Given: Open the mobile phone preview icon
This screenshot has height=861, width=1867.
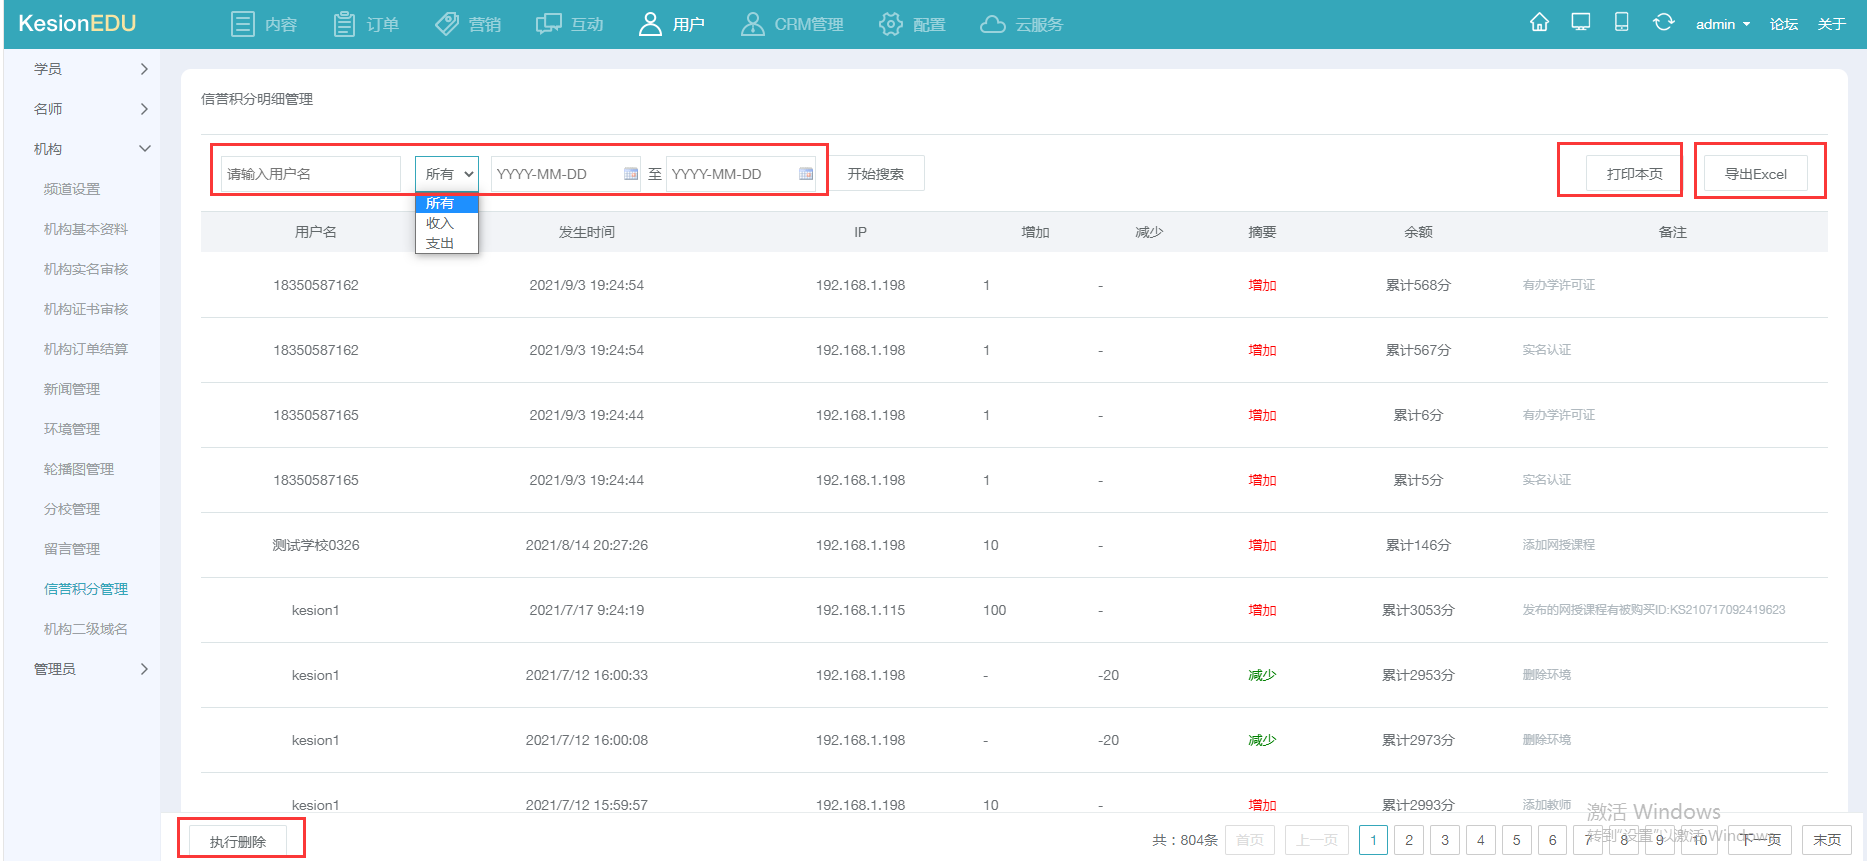Looking at the screenshot, I should [1621, 23].
